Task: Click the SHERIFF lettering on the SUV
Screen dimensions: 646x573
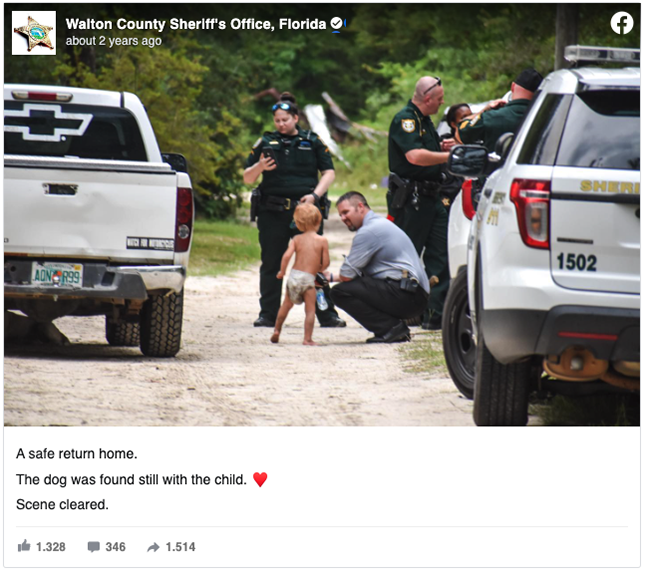Action: (x=610, y=187)
